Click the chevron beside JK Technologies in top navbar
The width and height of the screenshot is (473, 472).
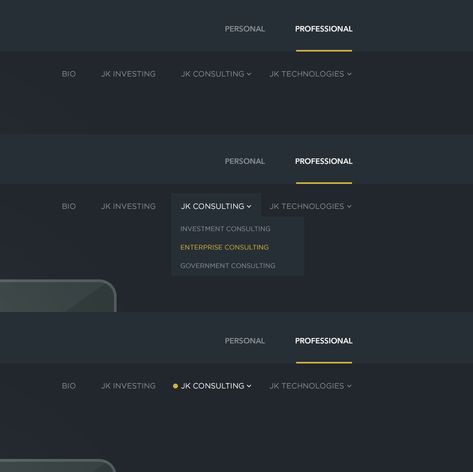click(x=349, y=74)
